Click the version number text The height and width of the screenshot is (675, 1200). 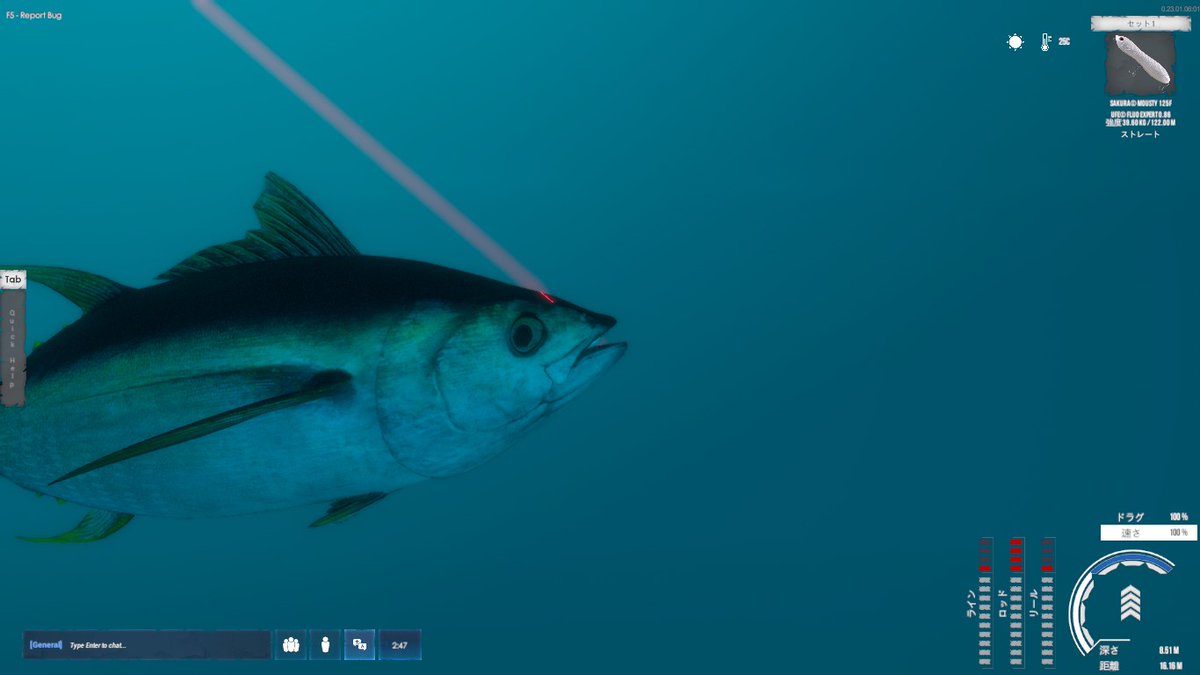pyautogui.click(x=1180, y=8)
